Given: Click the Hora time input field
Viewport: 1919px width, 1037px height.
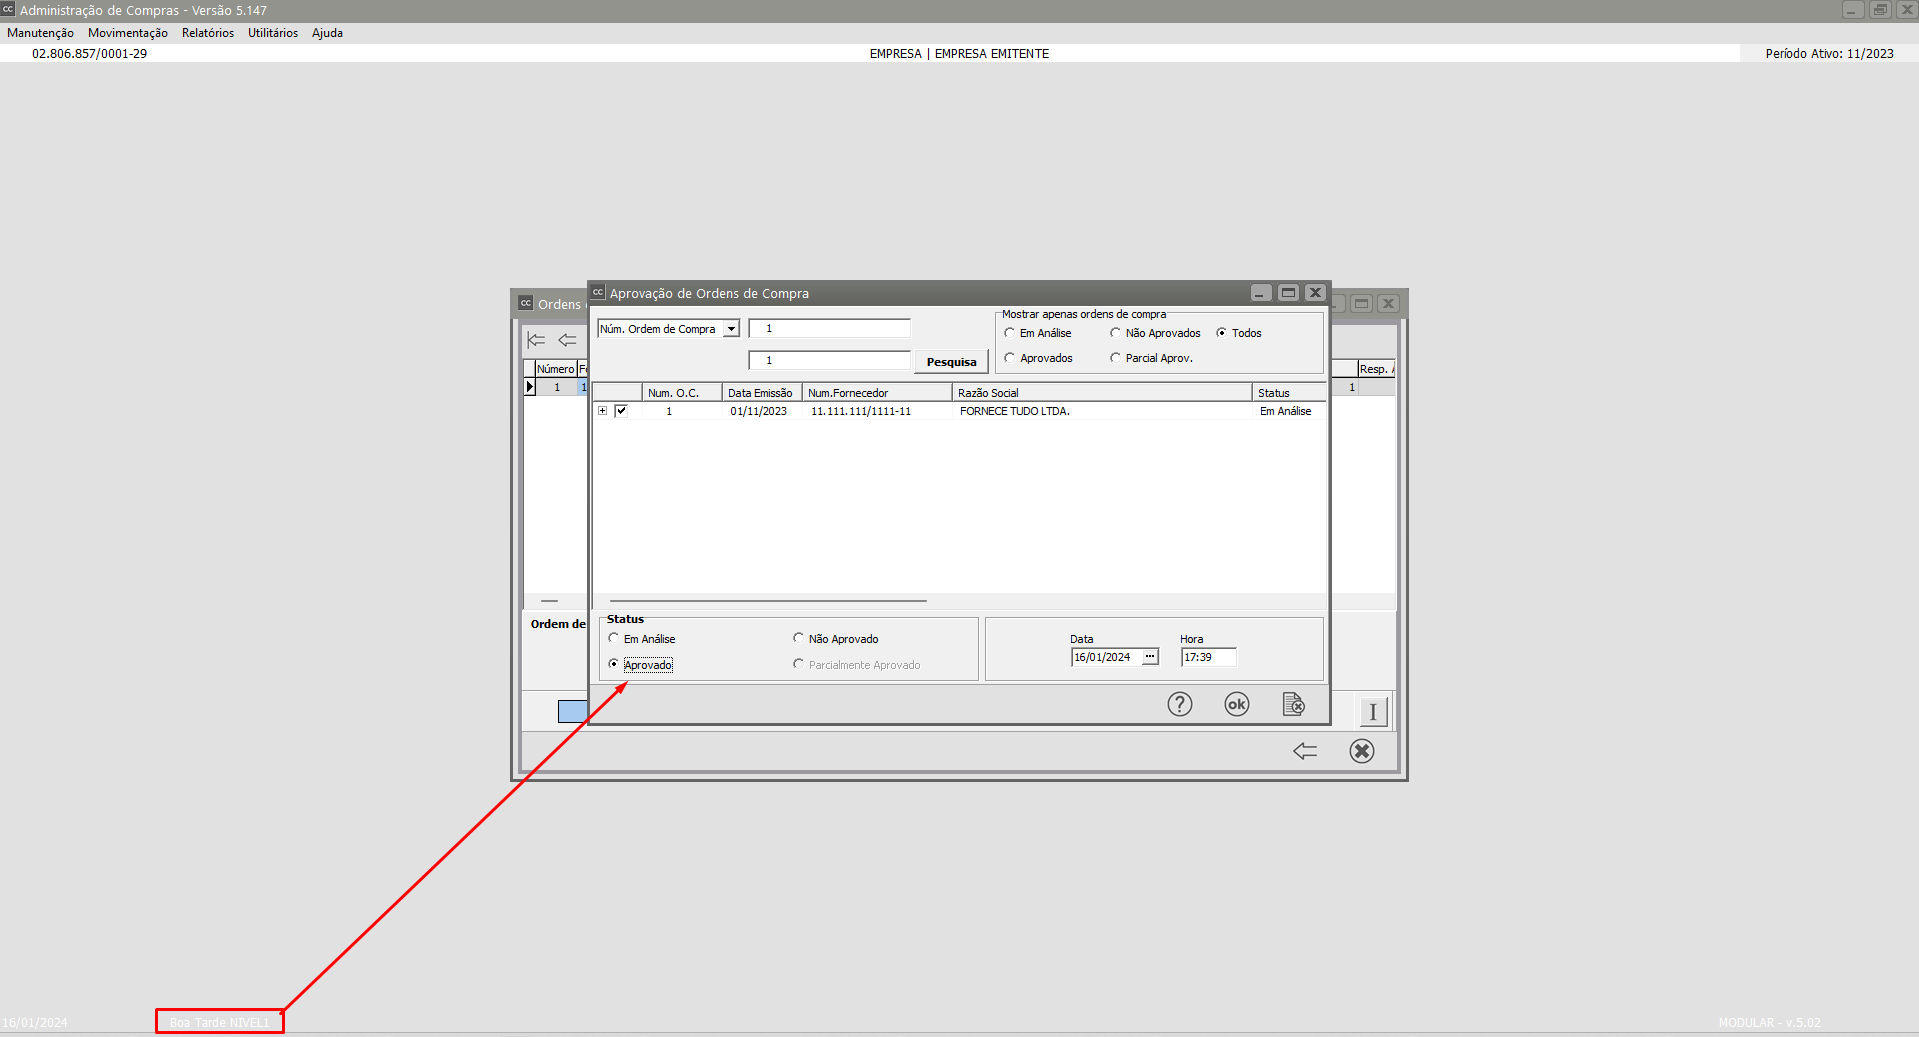Looking at the screenshot, I should pyautogui.click(x=1208, y=657).
